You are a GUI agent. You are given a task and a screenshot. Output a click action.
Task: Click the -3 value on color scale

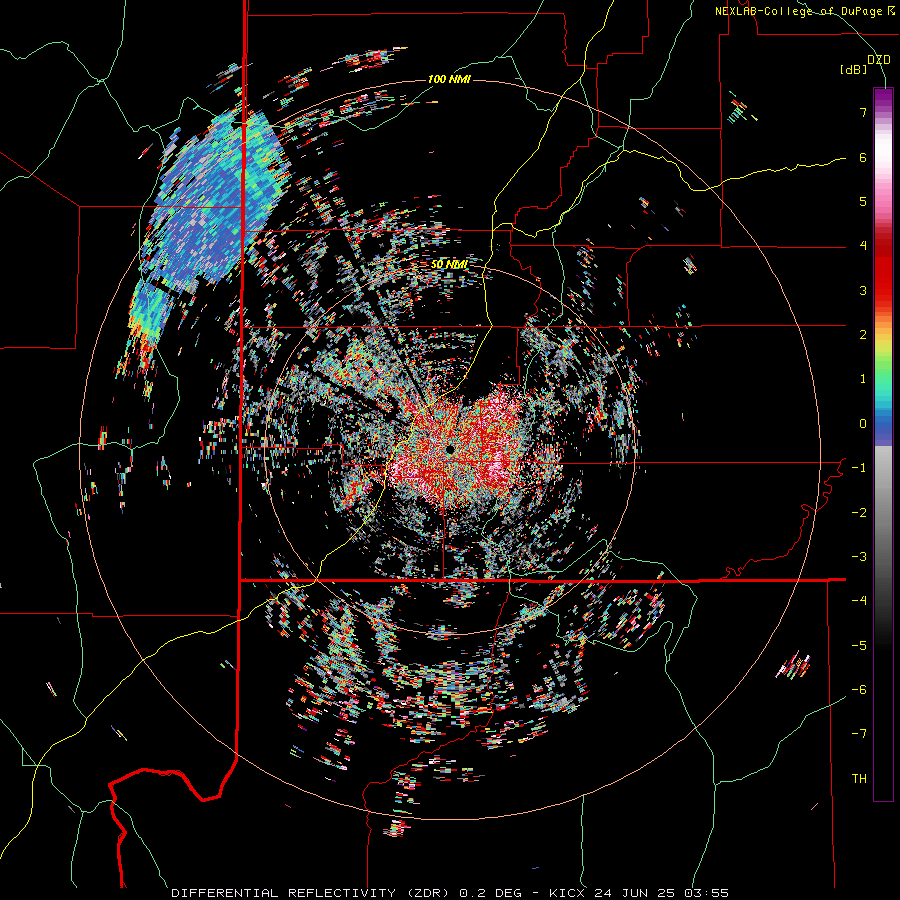click(x=859, y=557)
